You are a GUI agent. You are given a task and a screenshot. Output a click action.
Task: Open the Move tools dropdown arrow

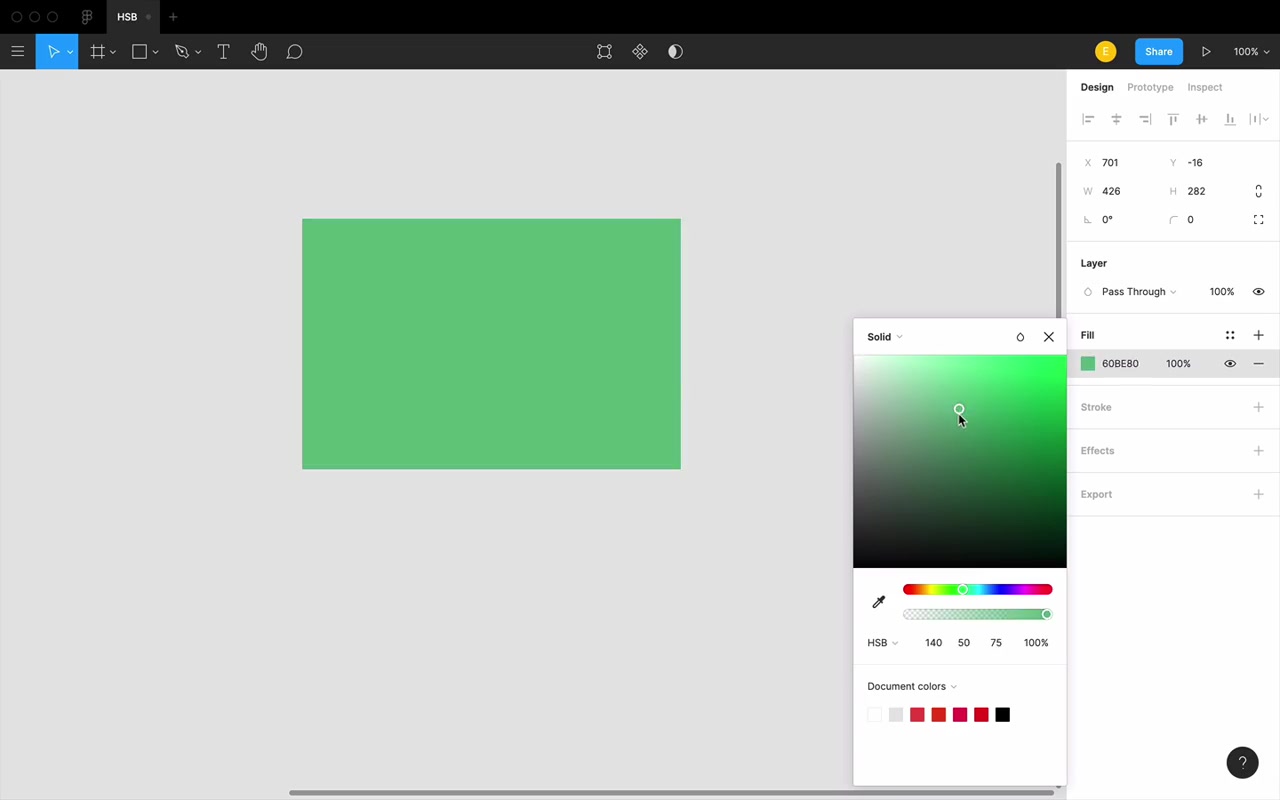(x=70, y=52)
